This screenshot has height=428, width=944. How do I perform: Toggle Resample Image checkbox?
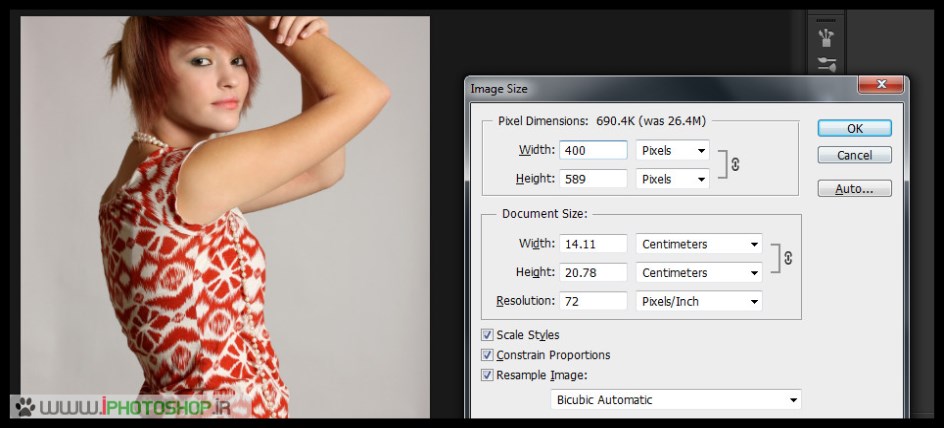coord(487,375)
